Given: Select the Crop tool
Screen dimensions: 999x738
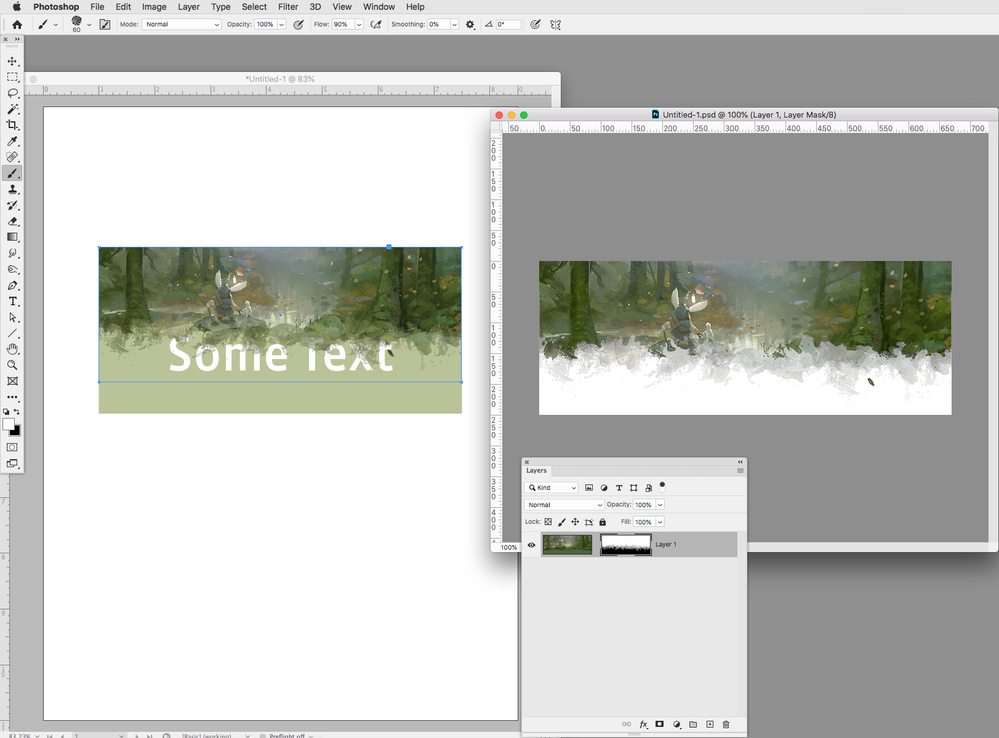Looking at the screenshot, I should [x=12, y=125].
